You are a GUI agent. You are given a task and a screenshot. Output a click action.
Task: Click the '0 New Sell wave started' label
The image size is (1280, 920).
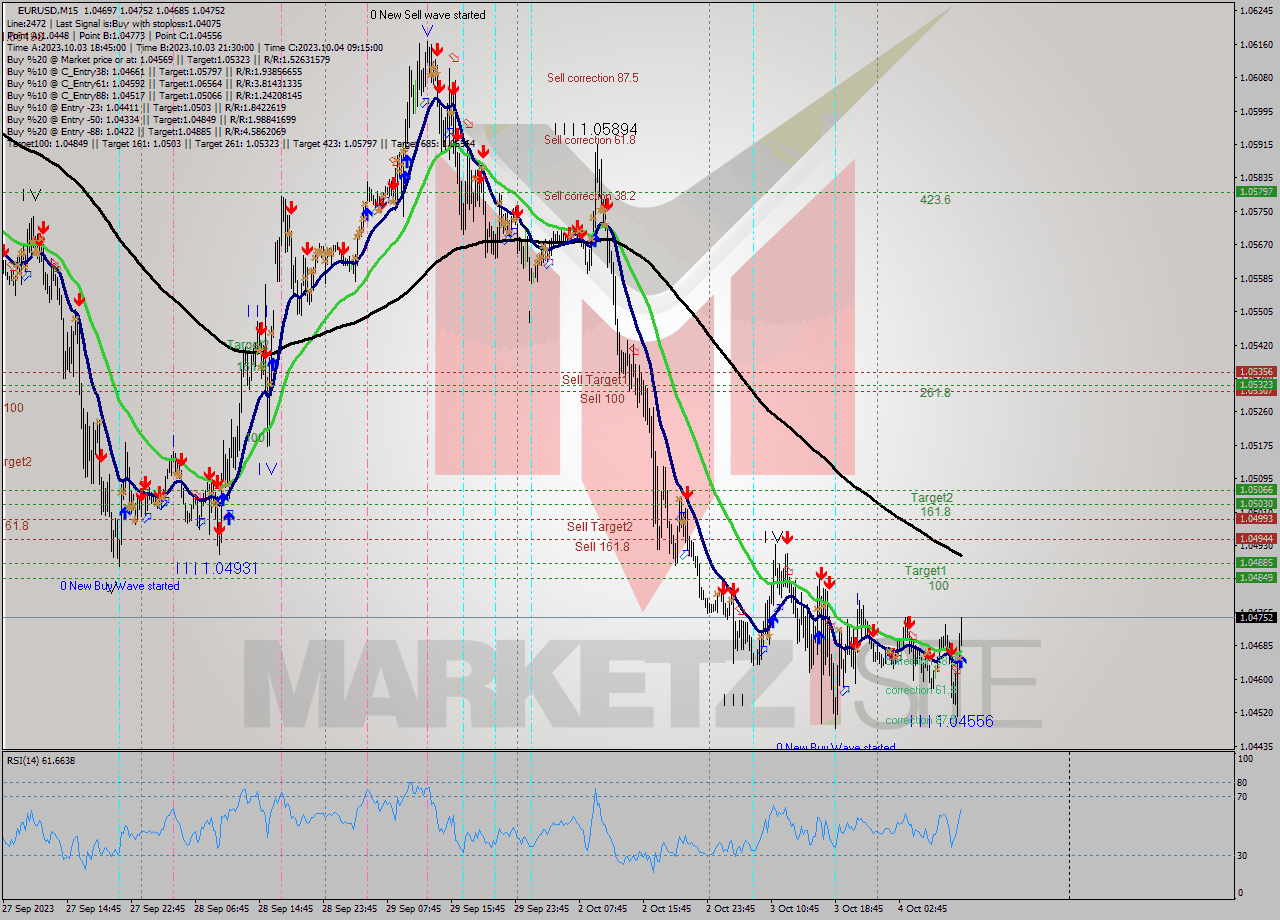pyautogui.click(x=428, y=15)
